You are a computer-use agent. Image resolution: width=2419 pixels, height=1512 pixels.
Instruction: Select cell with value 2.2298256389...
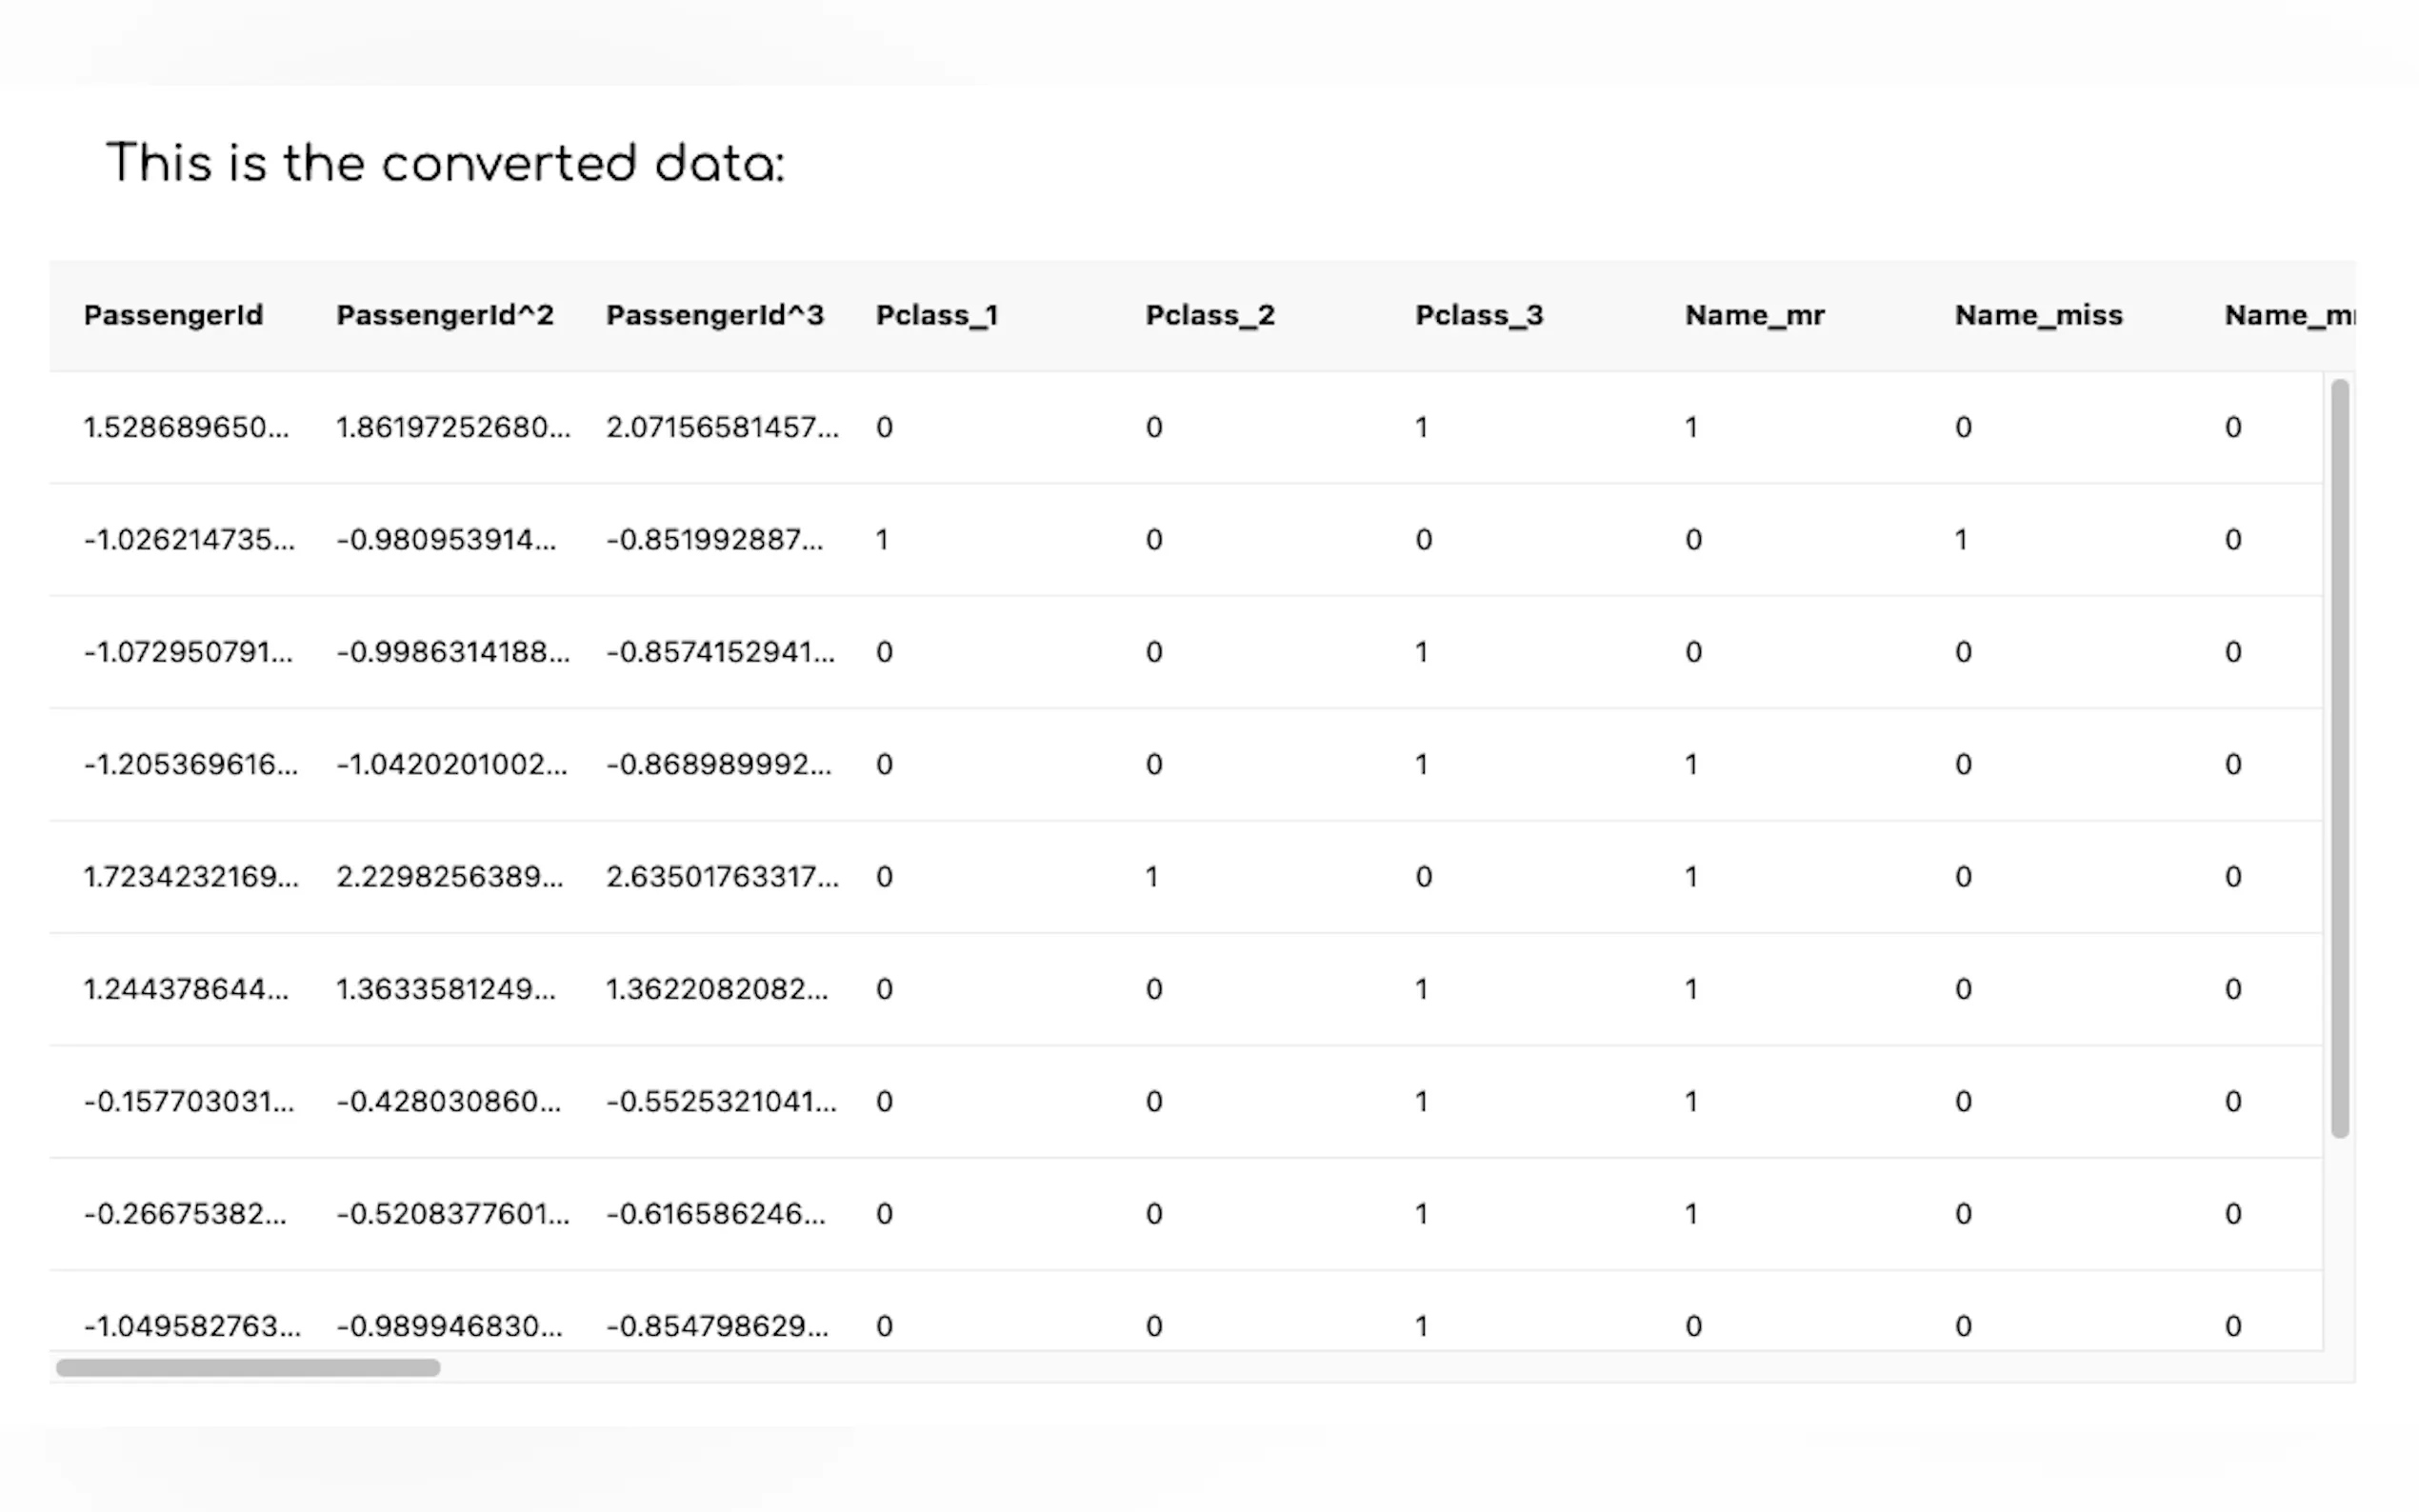coord(449,877)
